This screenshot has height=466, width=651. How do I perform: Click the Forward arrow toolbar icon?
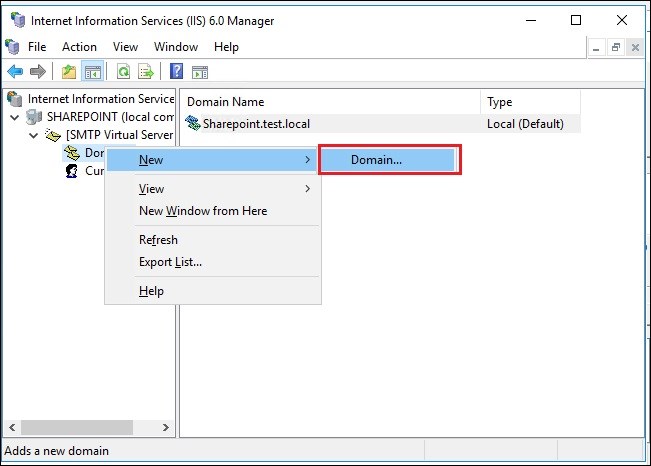point(38,72)
